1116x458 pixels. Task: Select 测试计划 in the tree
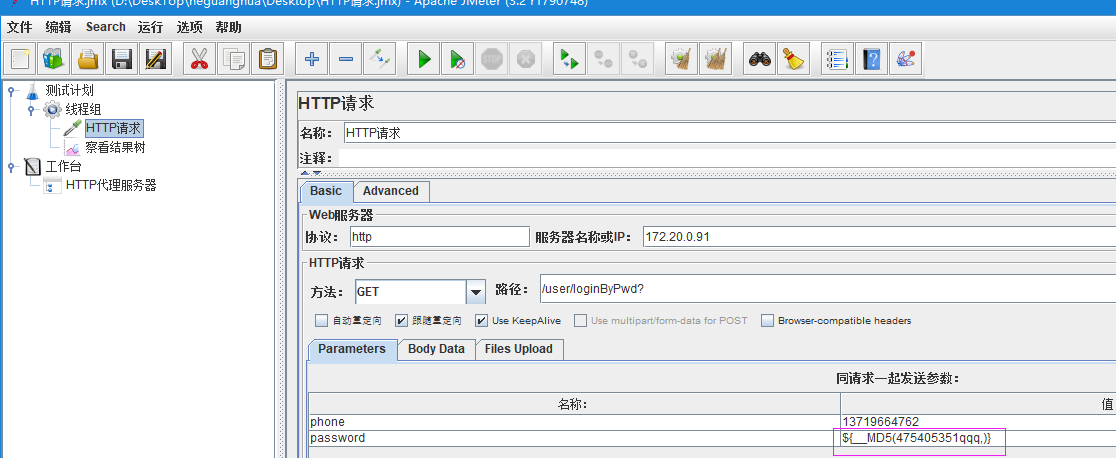[x=69, y=90]
